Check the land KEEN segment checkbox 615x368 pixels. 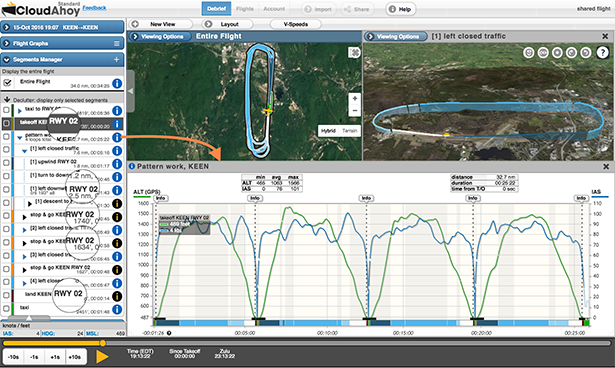(6, 295)
